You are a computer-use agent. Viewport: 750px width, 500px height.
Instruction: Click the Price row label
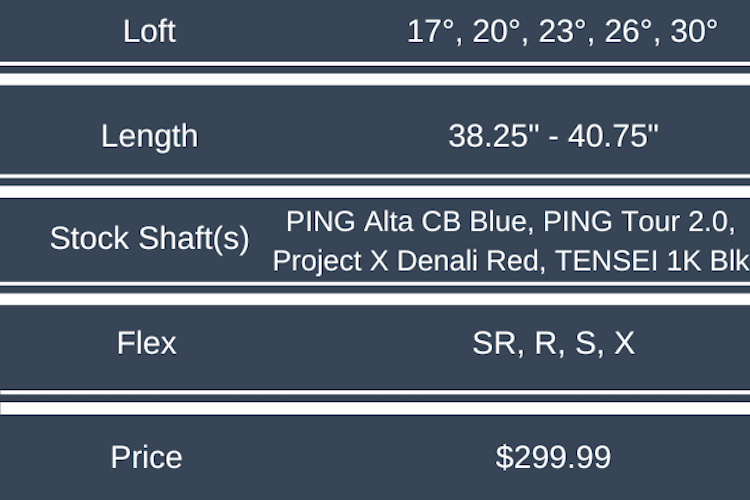[x=146, y=457]
